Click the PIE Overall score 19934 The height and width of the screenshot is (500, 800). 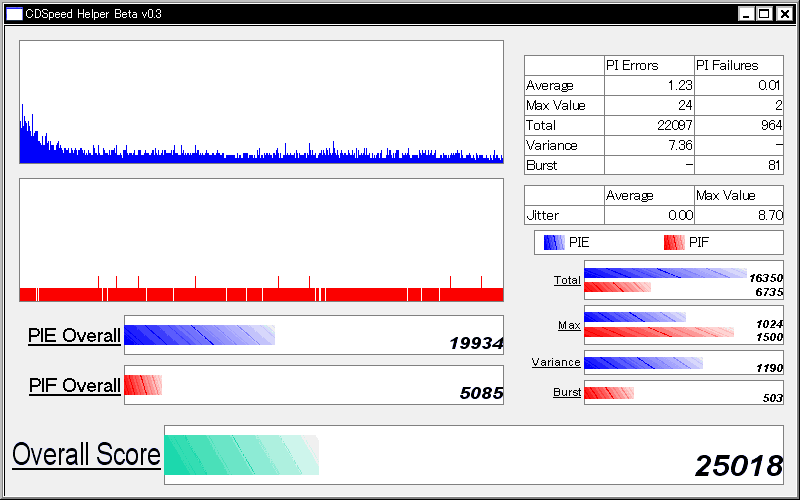477,343
